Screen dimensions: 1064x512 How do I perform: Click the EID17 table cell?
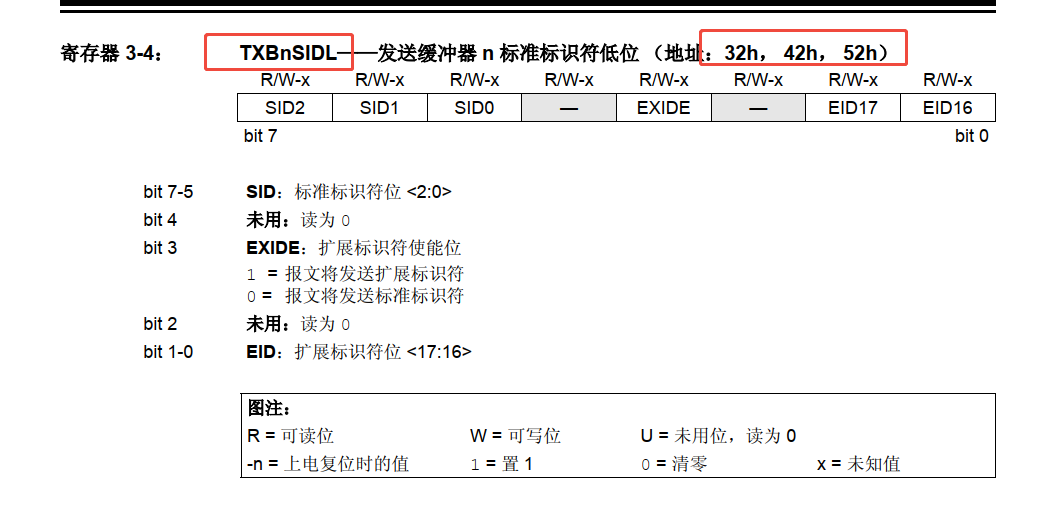pyautogui.click(x=853, y=108)
